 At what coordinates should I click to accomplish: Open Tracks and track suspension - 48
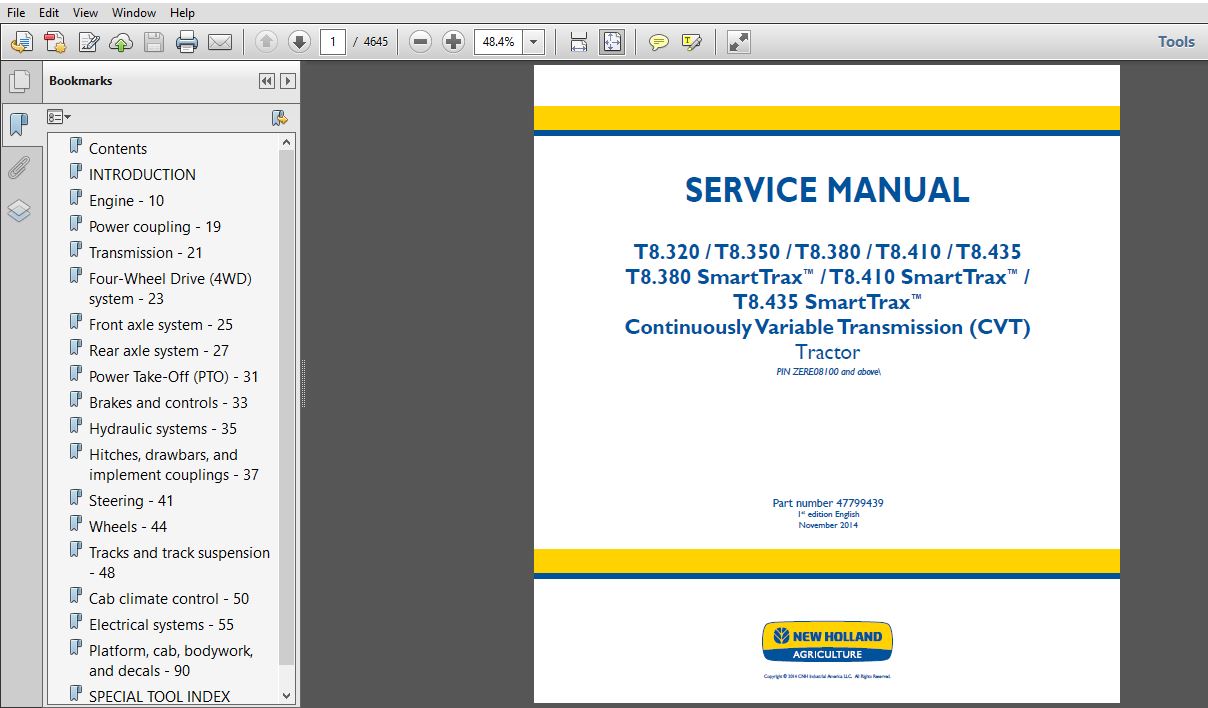179,562
